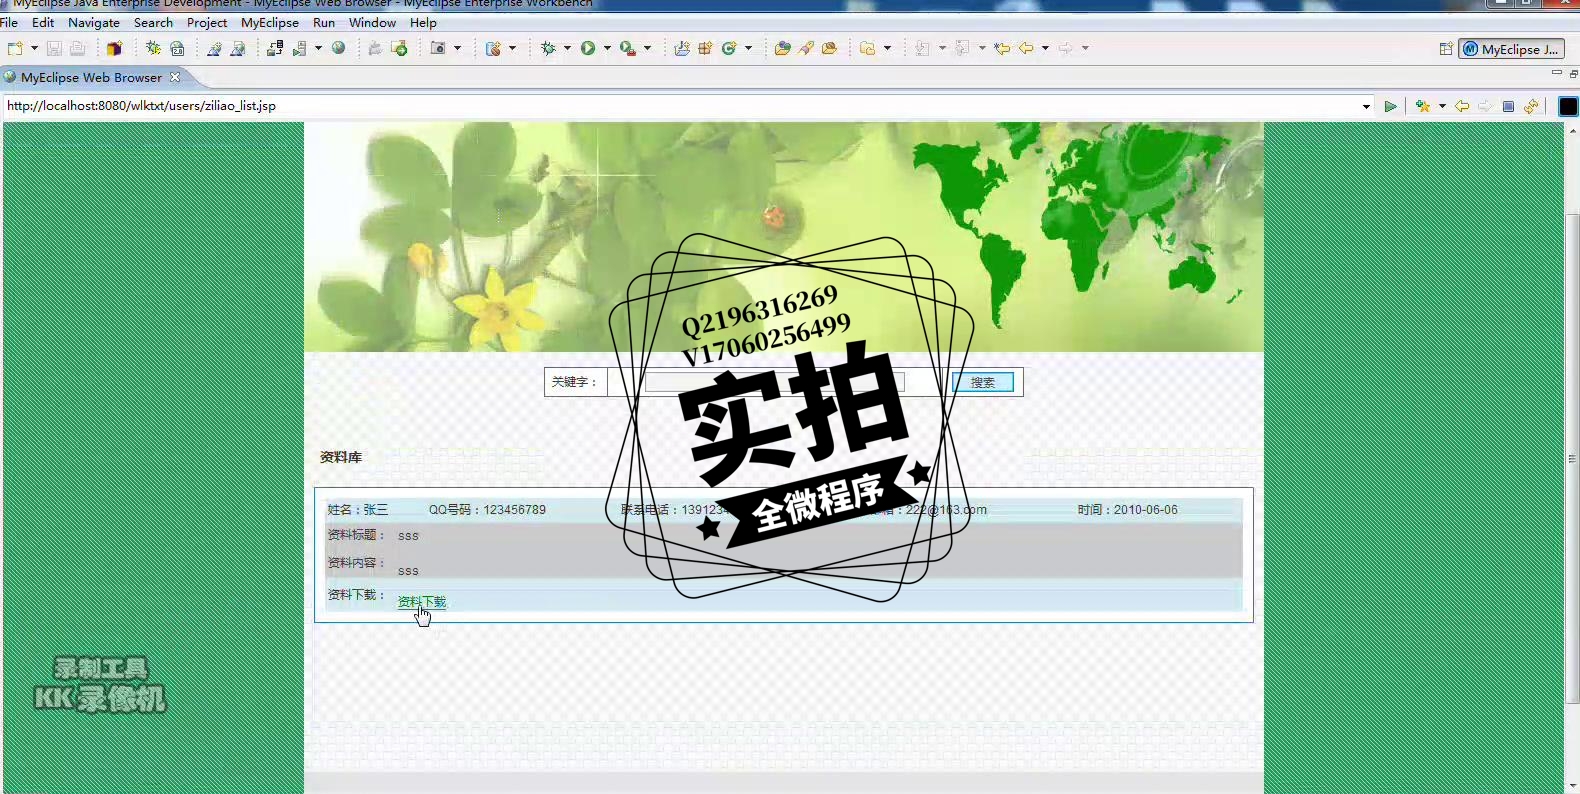Minimize the browser editor view
This screenshot has height=794, width=1580.
pos(1556,73)
